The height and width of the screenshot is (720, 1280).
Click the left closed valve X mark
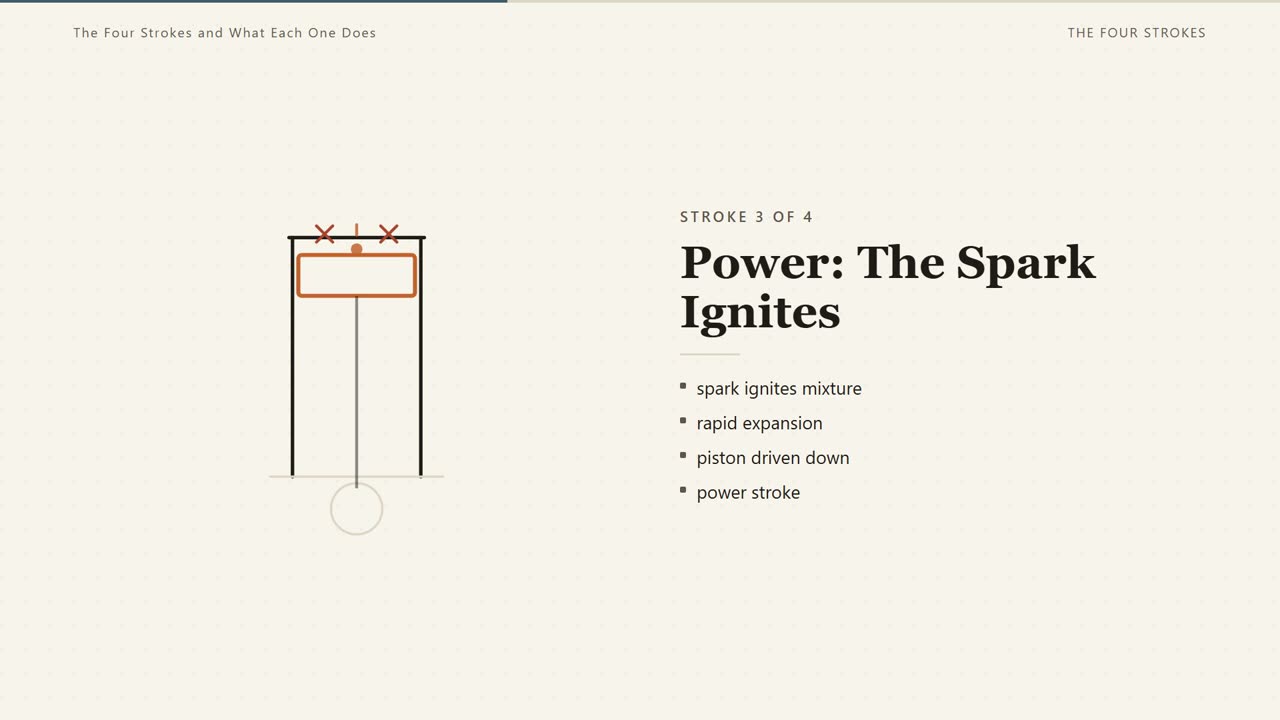click(x=324, y=234)
